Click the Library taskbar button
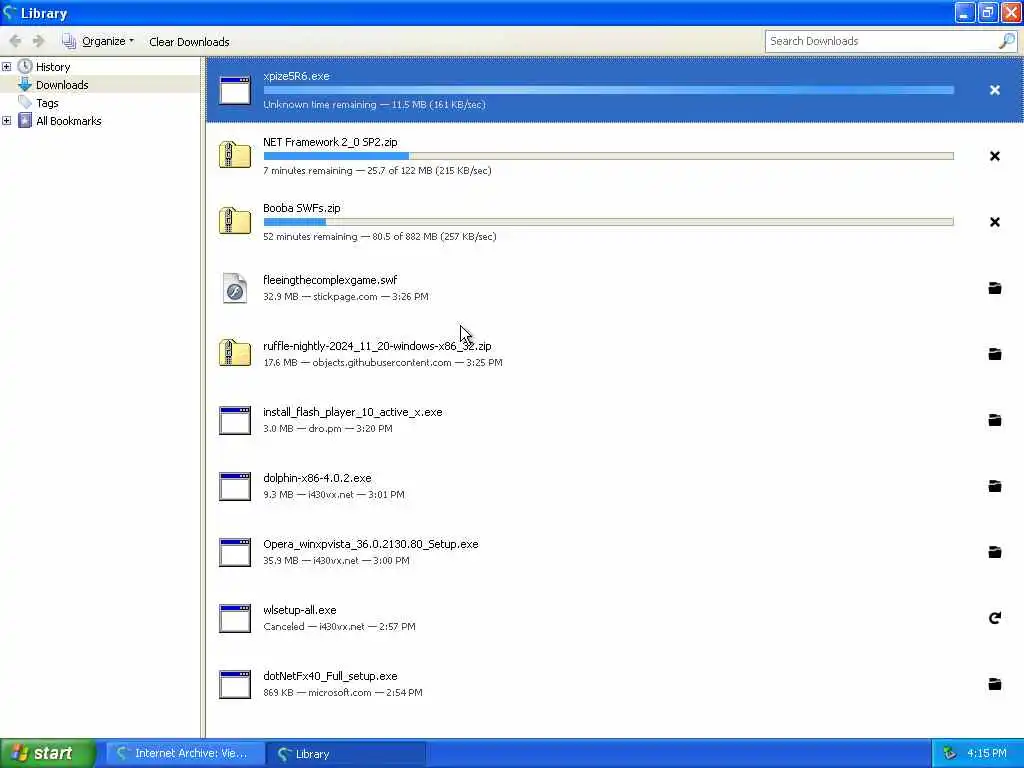 [346, 754]
